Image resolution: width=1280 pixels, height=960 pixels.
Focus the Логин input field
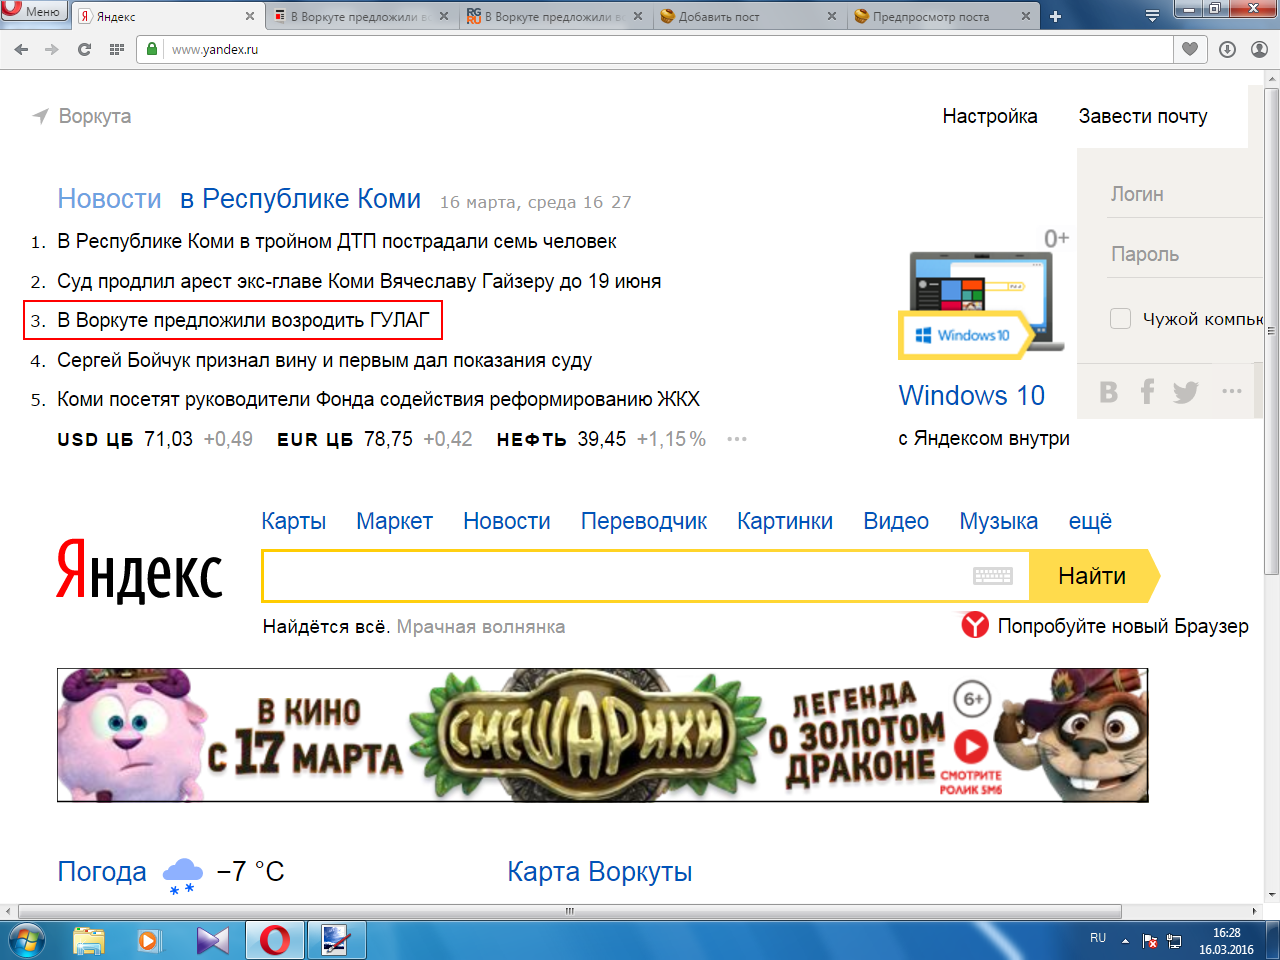tap(1187, 194)
